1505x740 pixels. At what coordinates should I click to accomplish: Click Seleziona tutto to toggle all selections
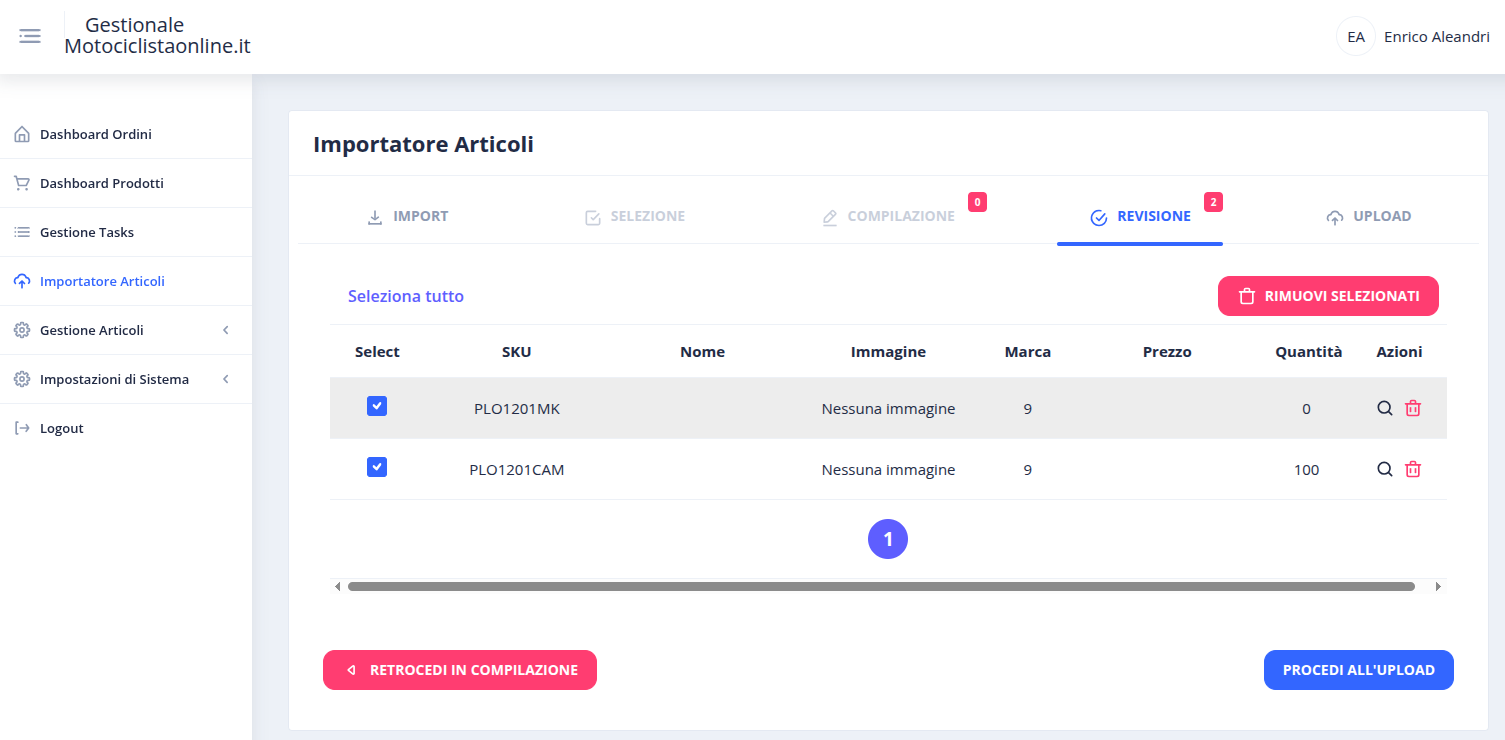point(406,296)
